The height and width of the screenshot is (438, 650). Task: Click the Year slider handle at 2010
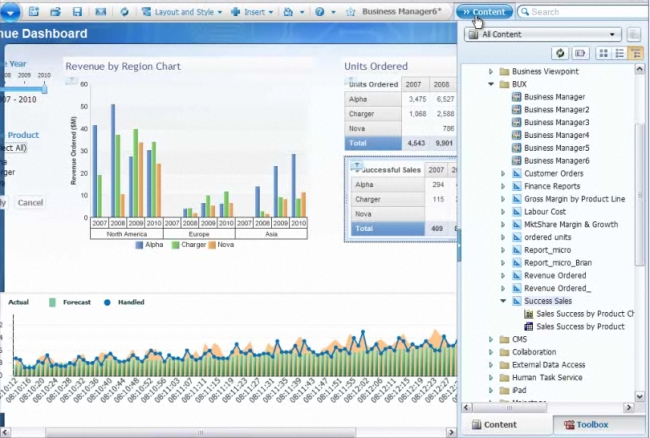tap(44, 88)
